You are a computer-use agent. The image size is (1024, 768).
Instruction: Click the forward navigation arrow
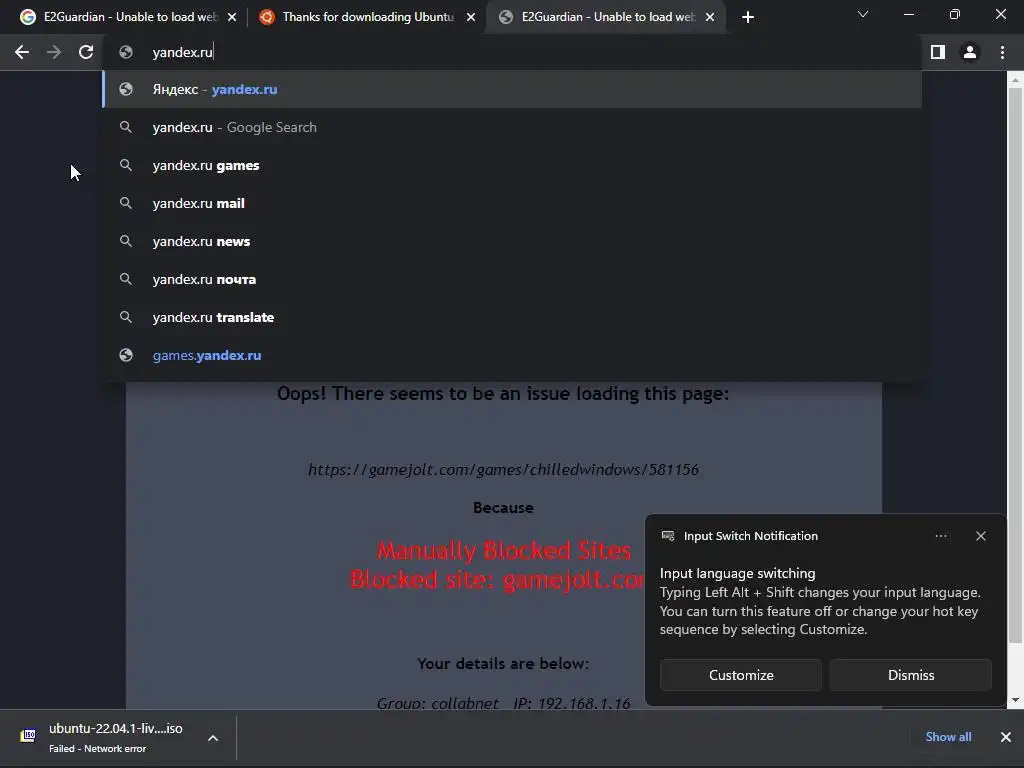[x=54, y=52]
